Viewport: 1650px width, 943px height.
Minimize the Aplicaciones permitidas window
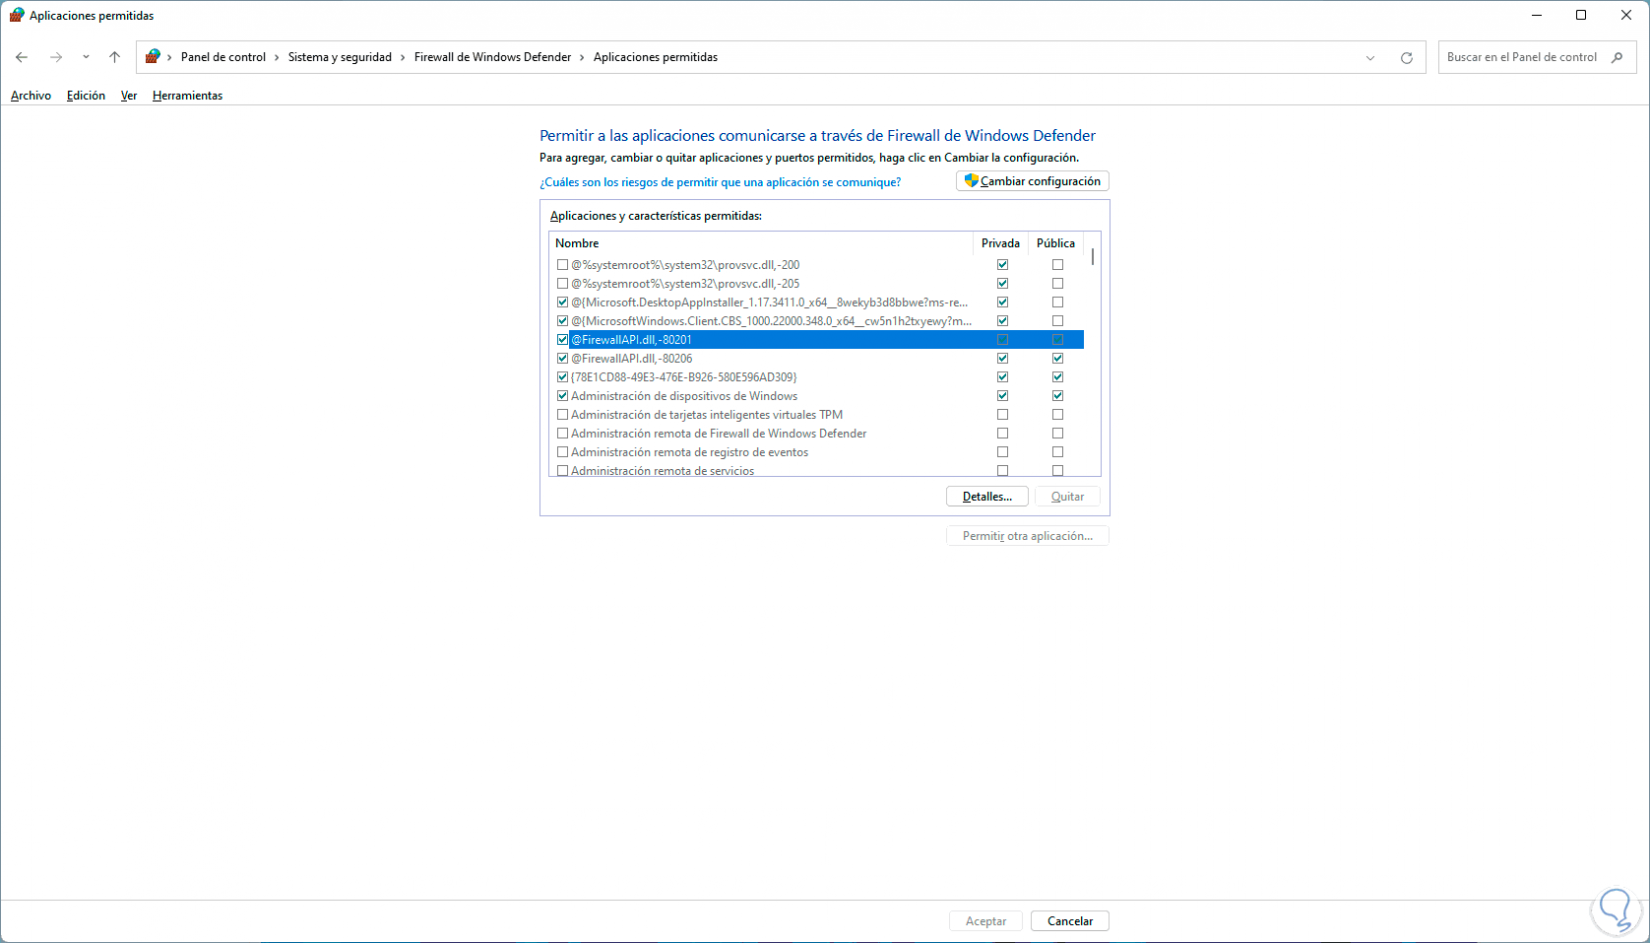coord(1536,15)
